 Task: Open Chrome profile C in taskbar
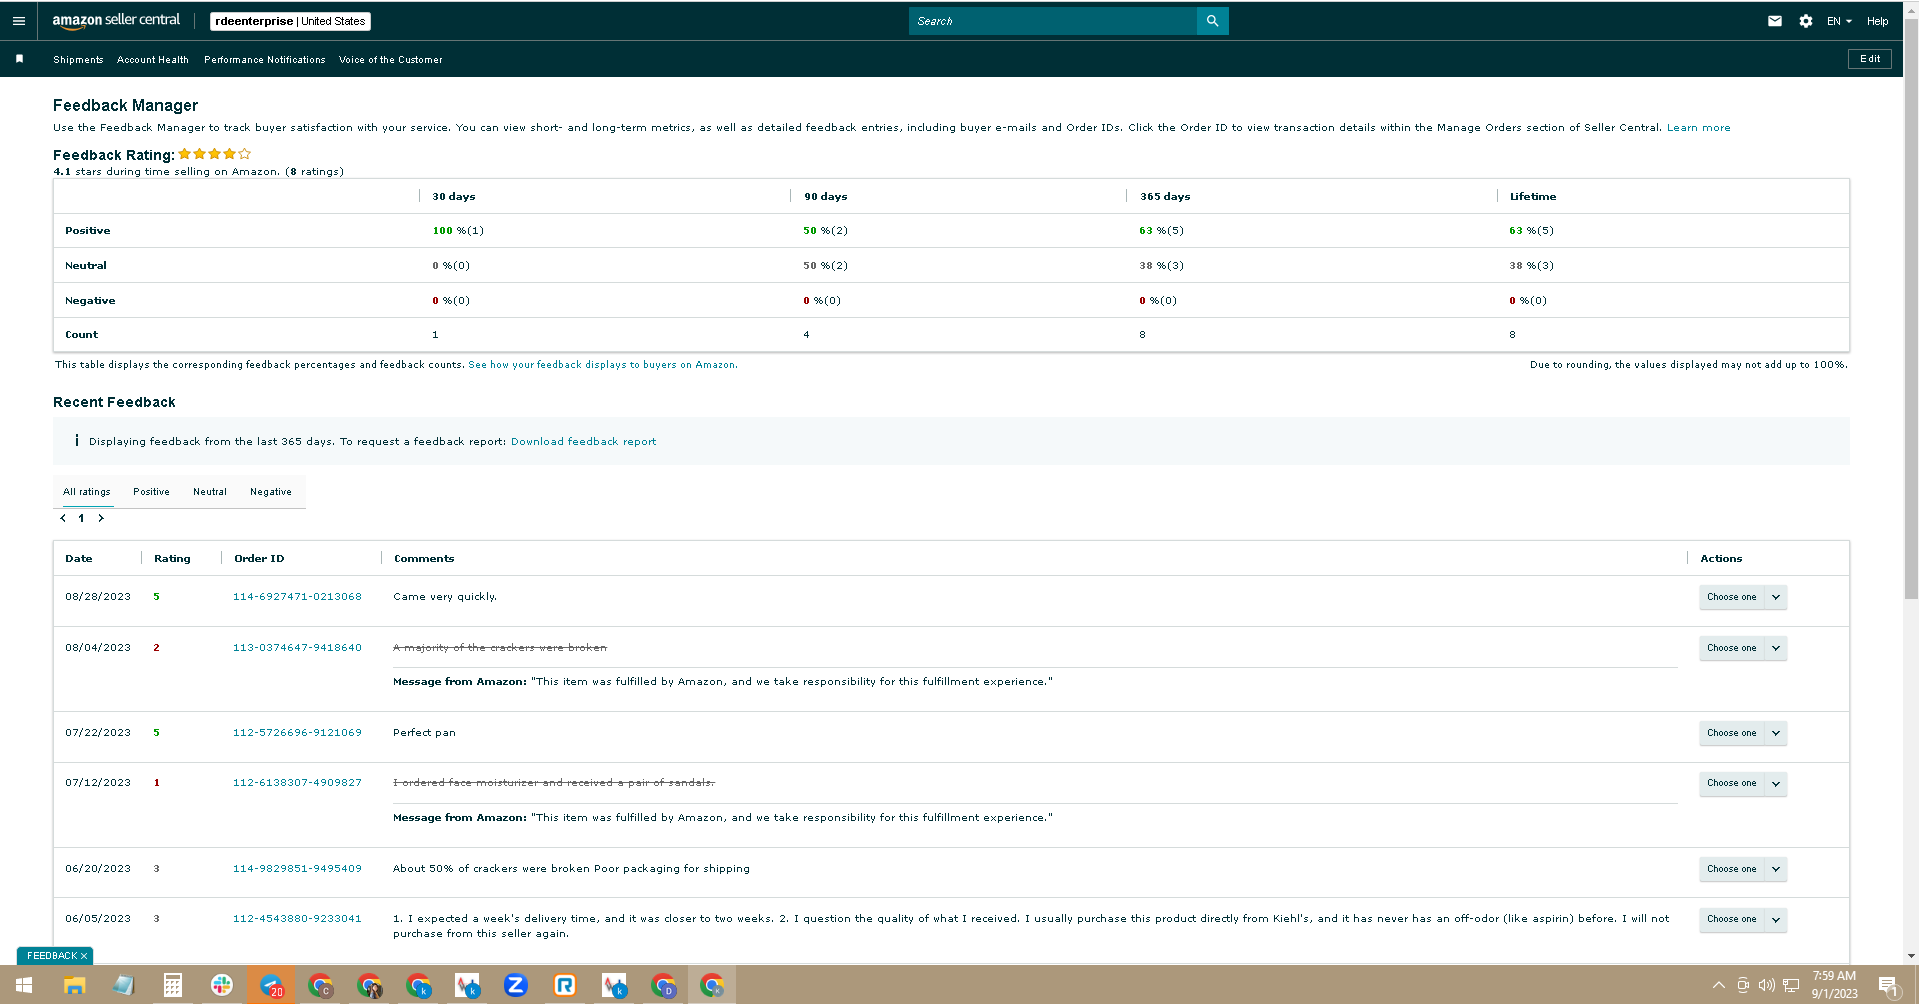[x=320, y=986]
